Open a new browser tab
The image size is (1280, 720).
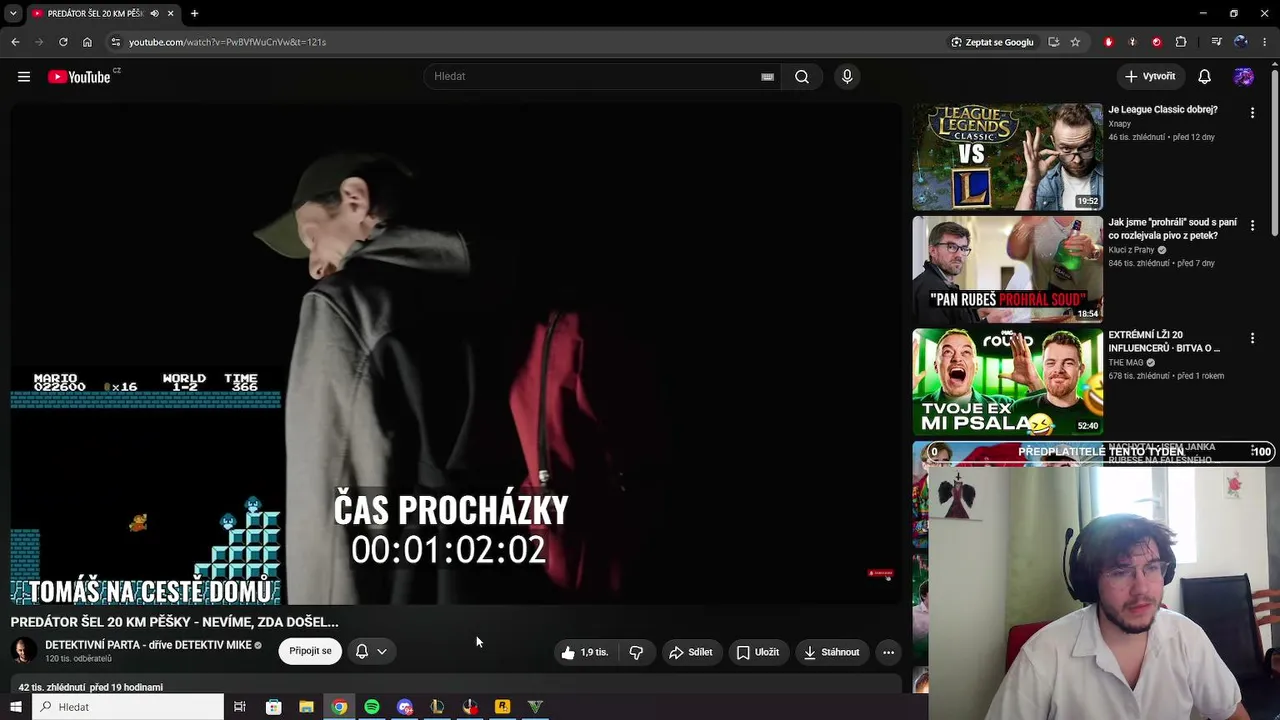tap(194, 13)
